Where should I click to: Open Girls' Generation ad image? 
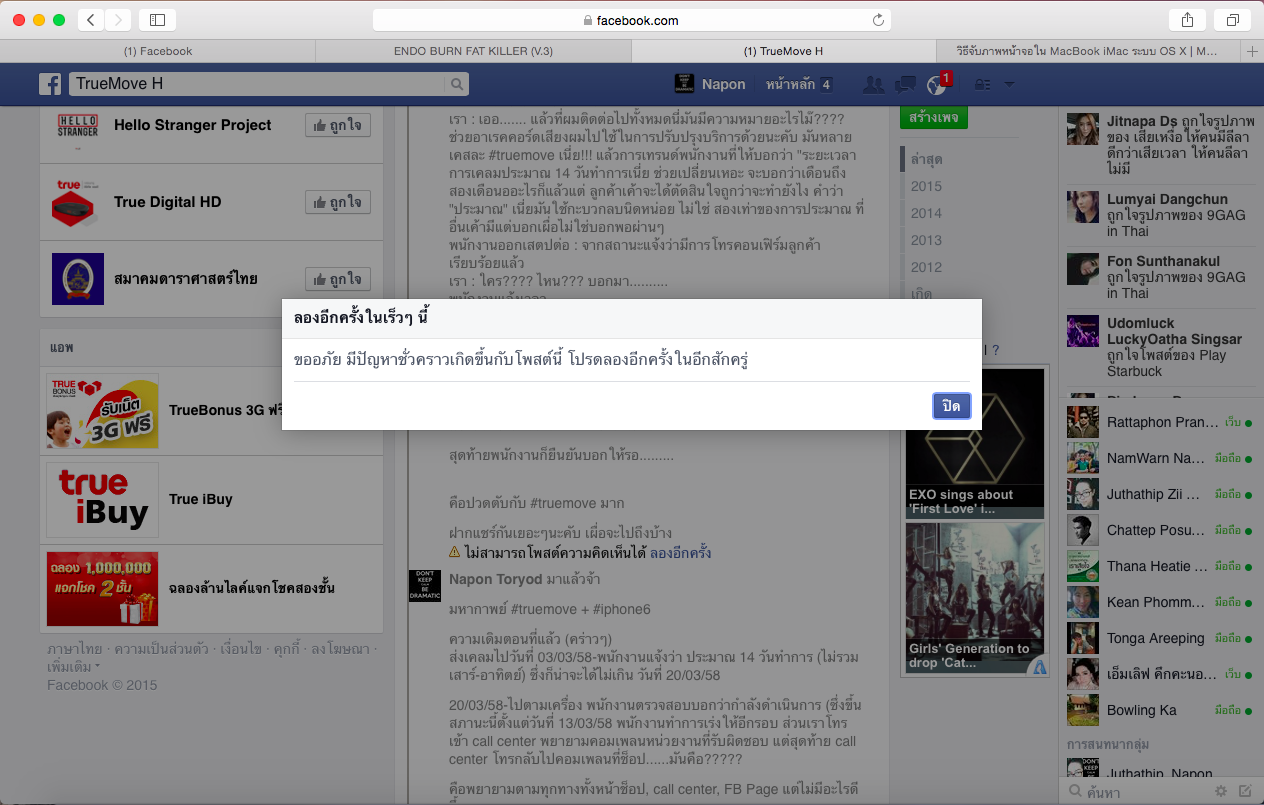975,598
